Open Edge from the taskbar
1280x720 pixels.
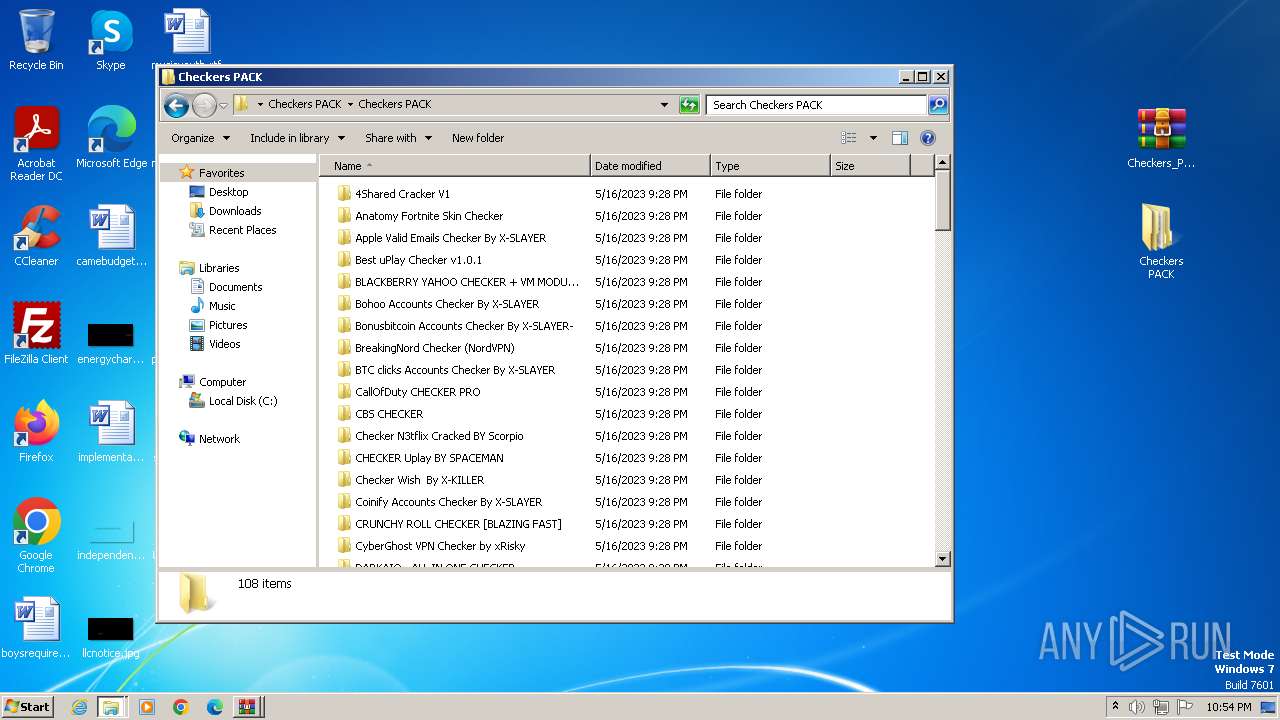[x=215, y=707]
